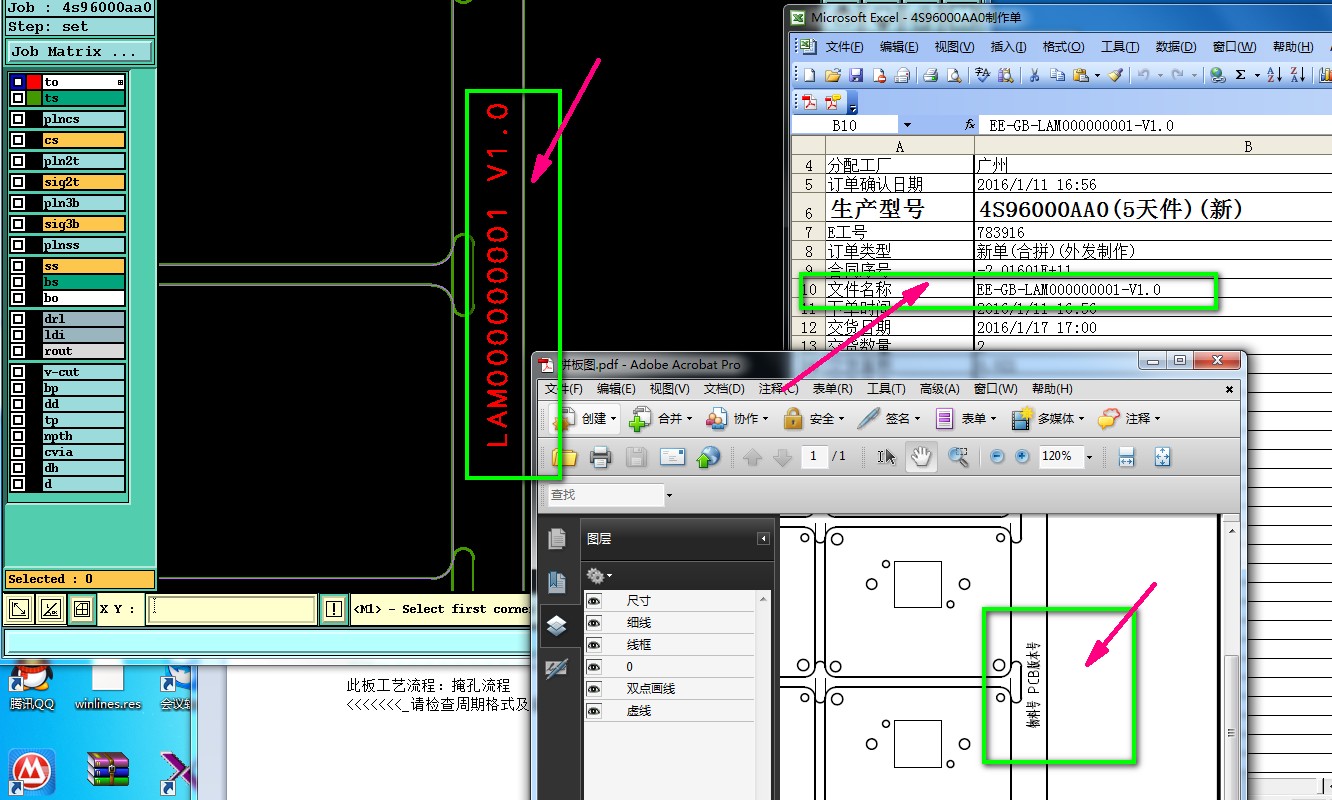Open layers panel gear options dropdown

tap(599, 576)
